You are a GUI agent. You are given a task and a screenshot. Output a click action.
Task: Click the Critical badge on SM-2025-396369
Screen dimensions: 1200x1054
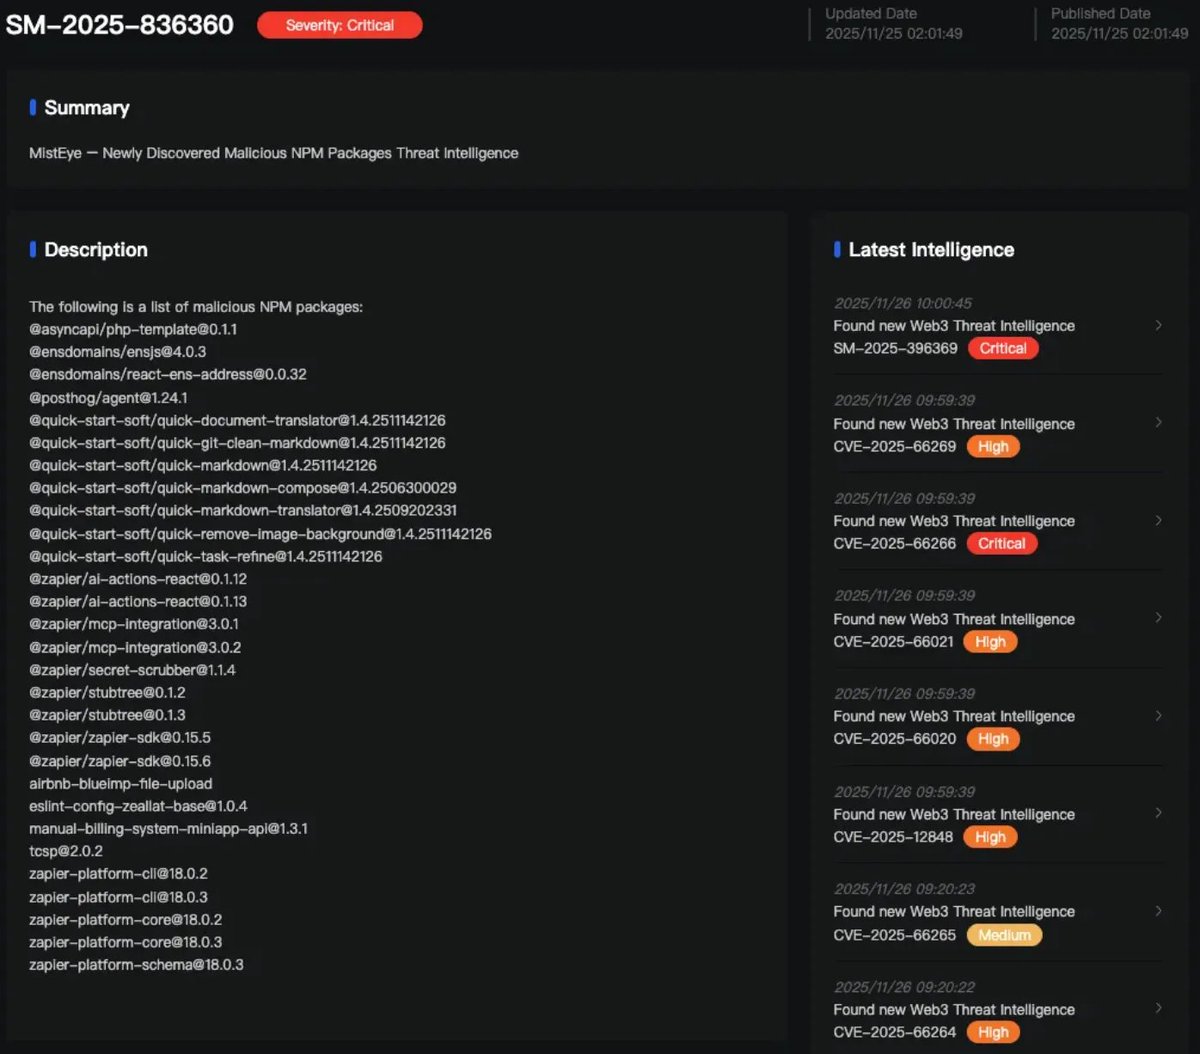(1003, 348)
